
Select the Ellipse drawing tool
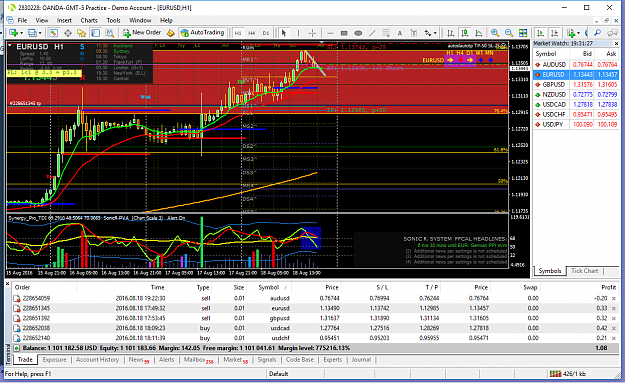(358, 33)
